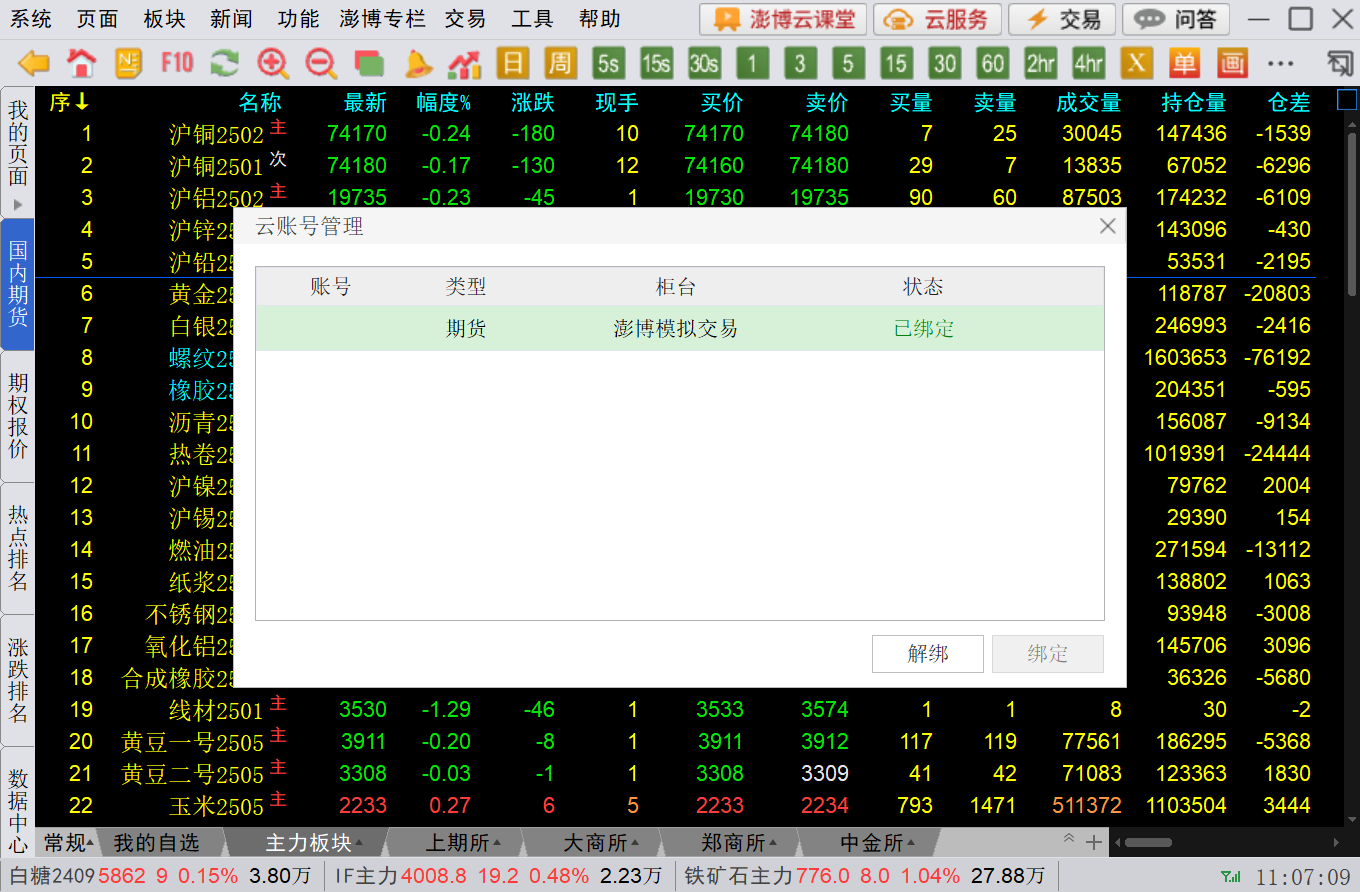Viewport: 1360px width, 892px height.
Task: Expand the 上期所 tab dropdown arrow
Action: pos(497,843)
